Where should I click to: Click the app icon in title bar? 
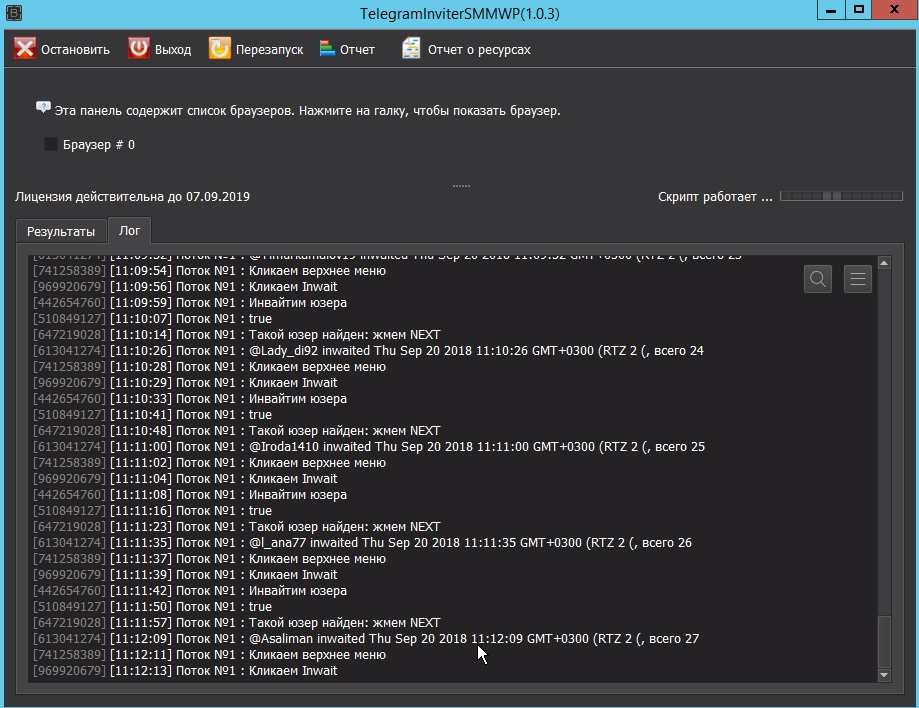[x=13, y=12]
